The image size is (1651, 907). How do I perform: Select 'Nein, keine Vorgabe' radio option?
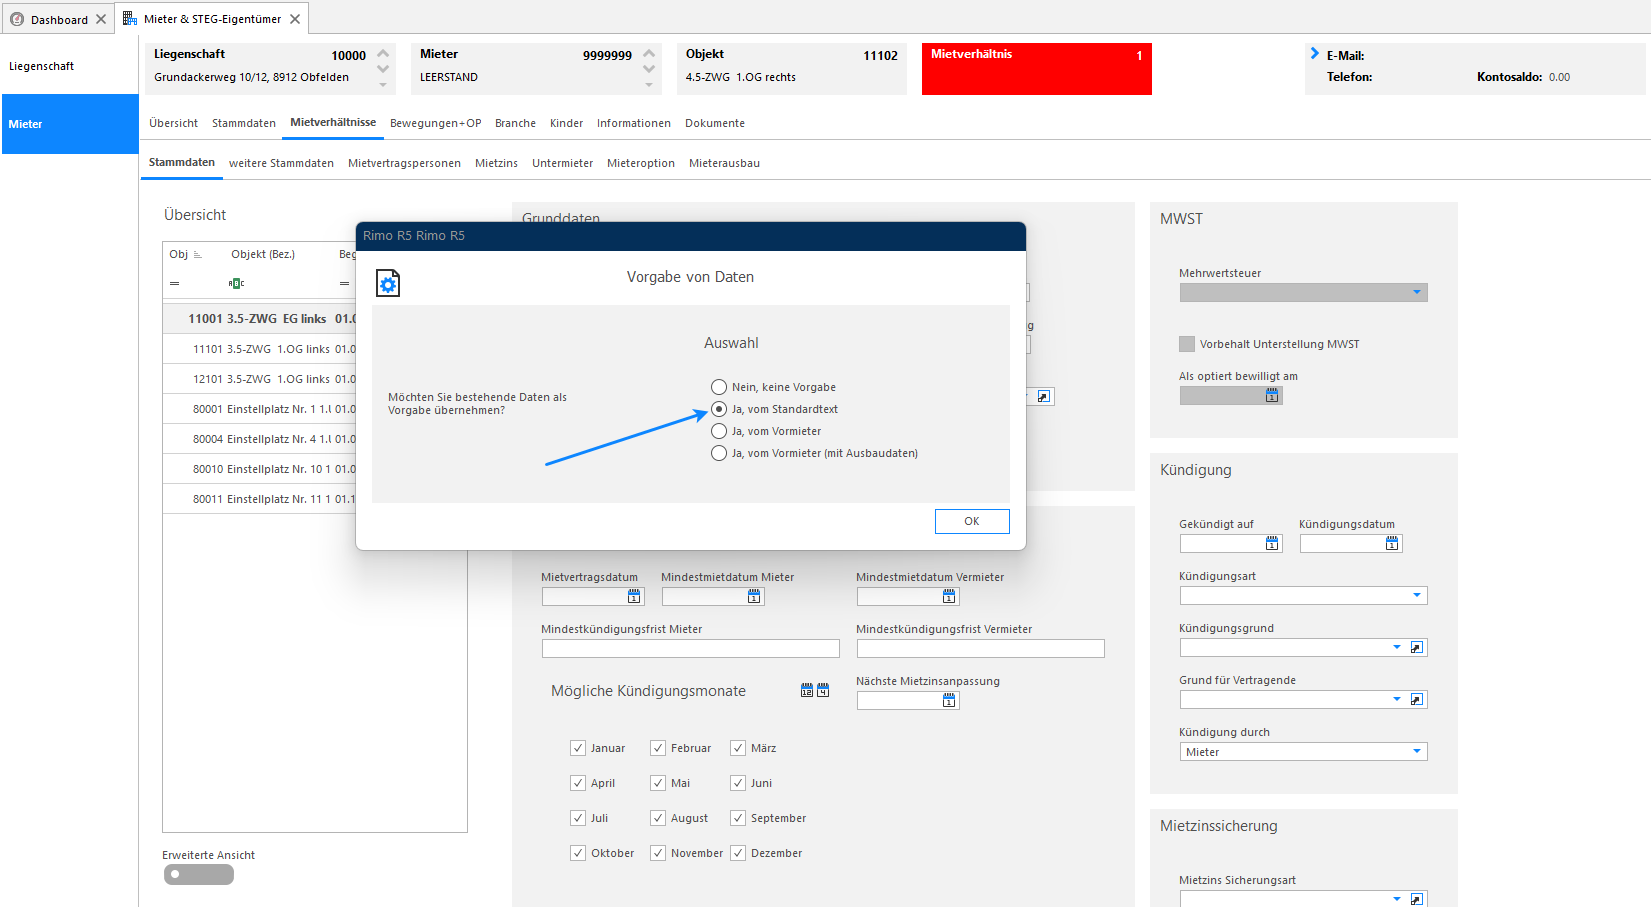719,387
